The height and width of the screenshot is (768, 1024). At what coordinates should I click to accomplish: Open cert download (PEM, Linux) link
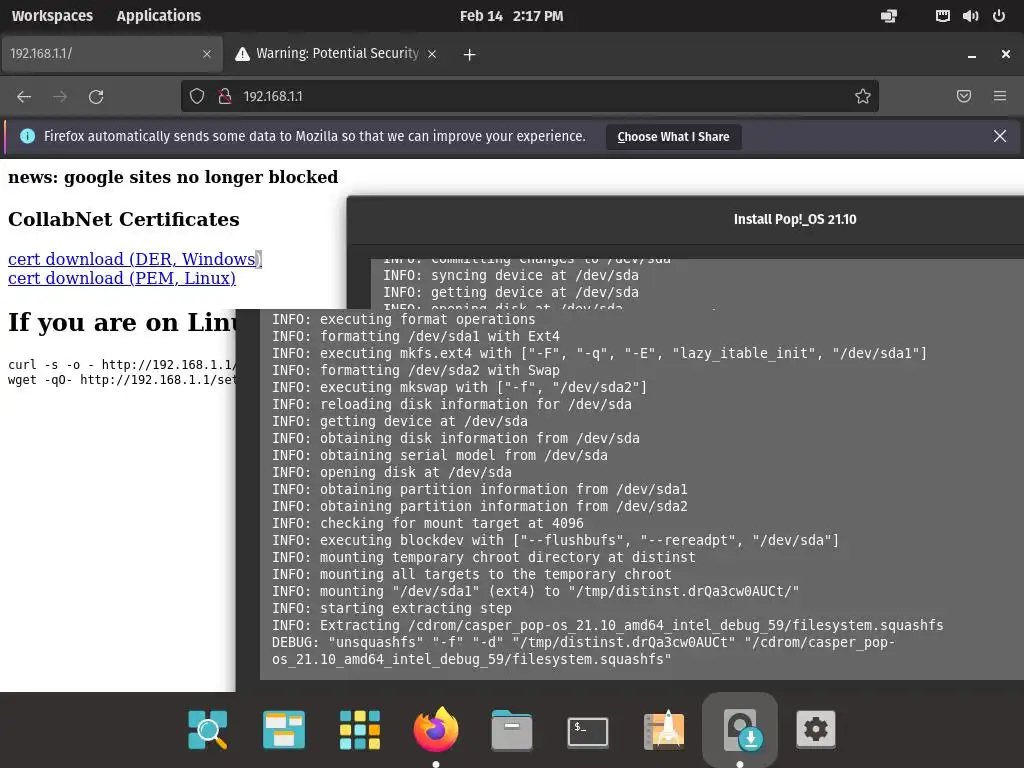click(x=121, y=278)
